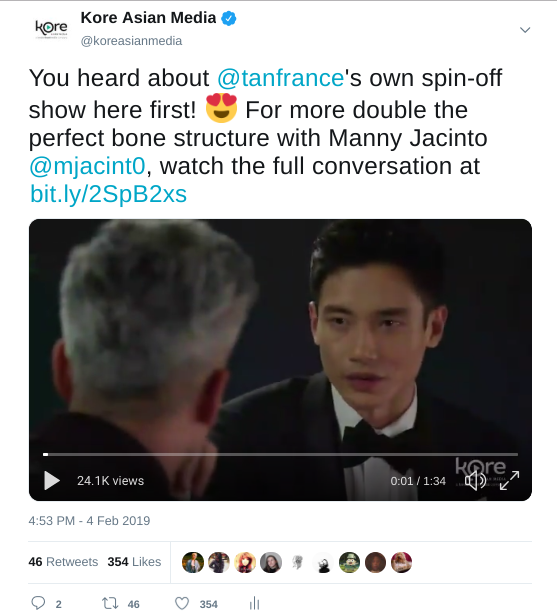Viewport: 557px width, 613px height.
Task: Retweet using the retweet arrows icon
Action: pos(110,603)
